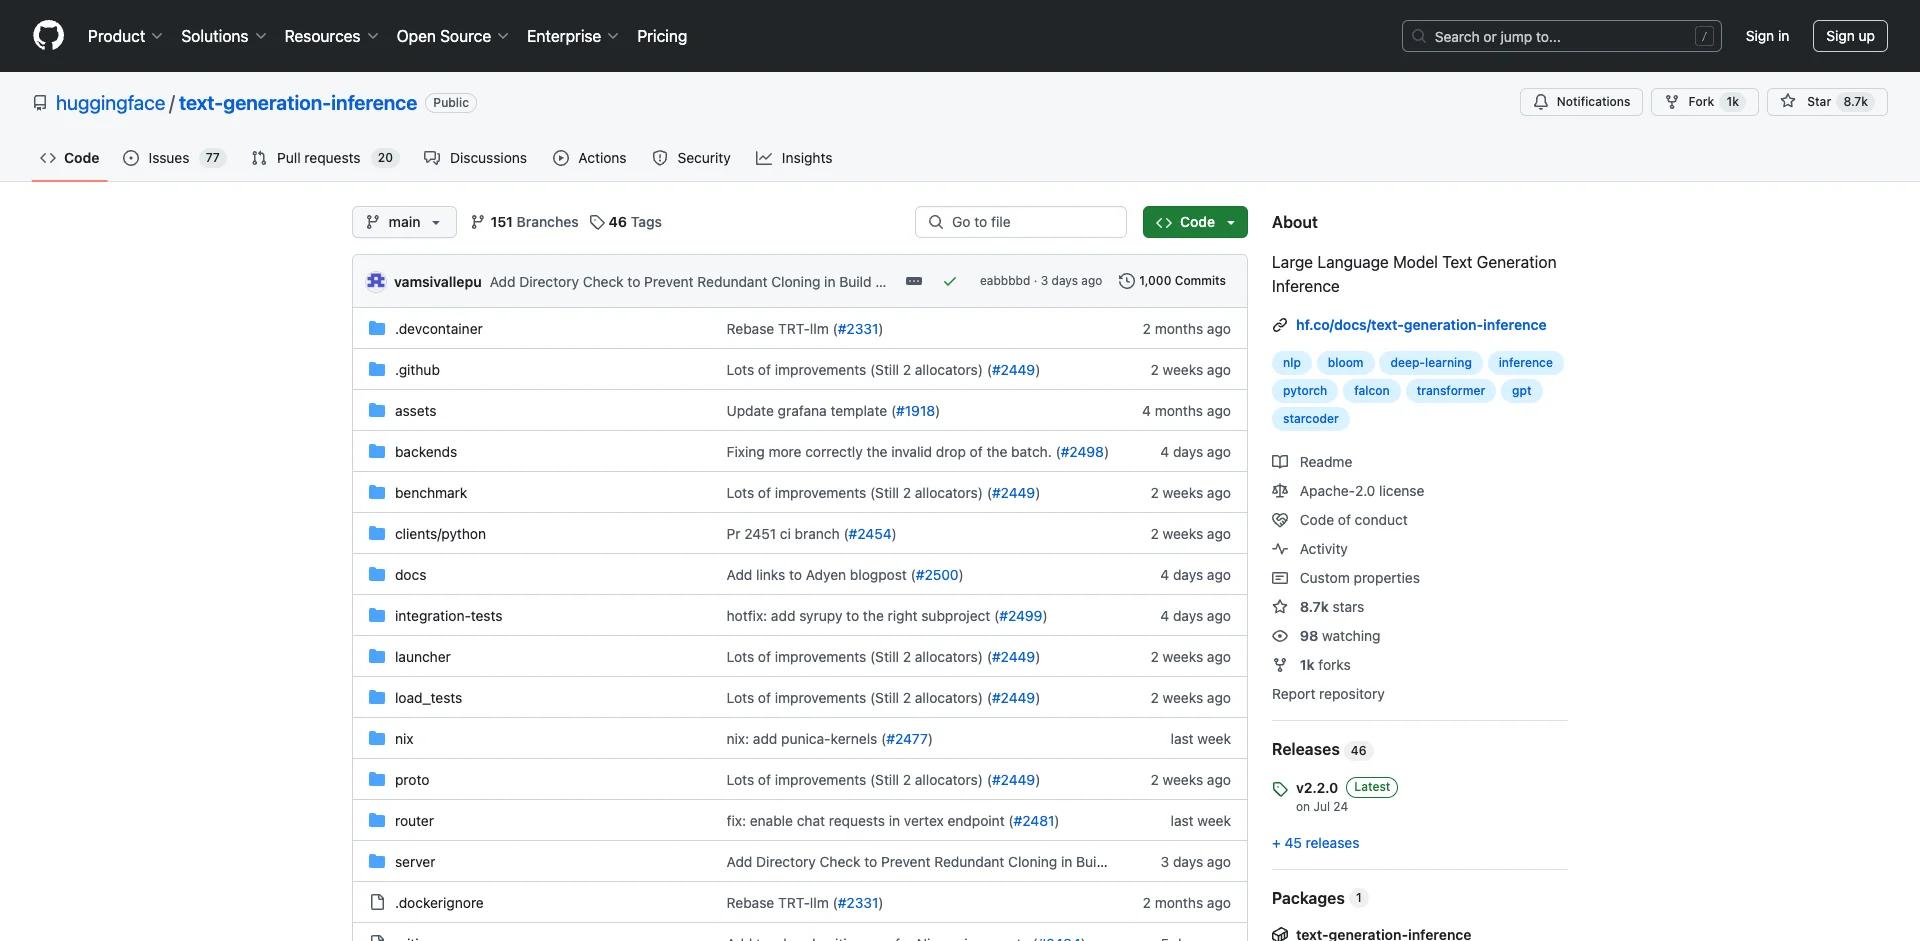
Task: Click the green commit status checkmark
Action: [950, 281]
